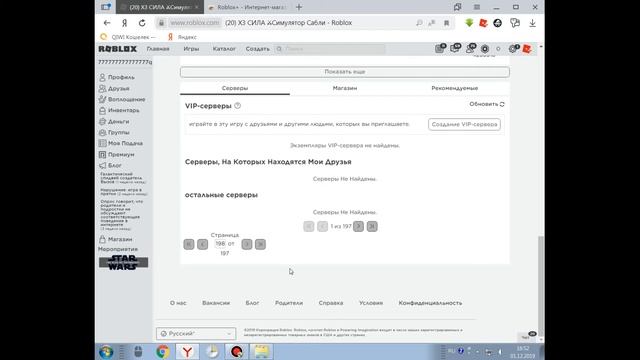Open Магазин in the sidebar
The height and width of the screenshot is (360, 640).
pyautogui.click(x=116, y=239)
